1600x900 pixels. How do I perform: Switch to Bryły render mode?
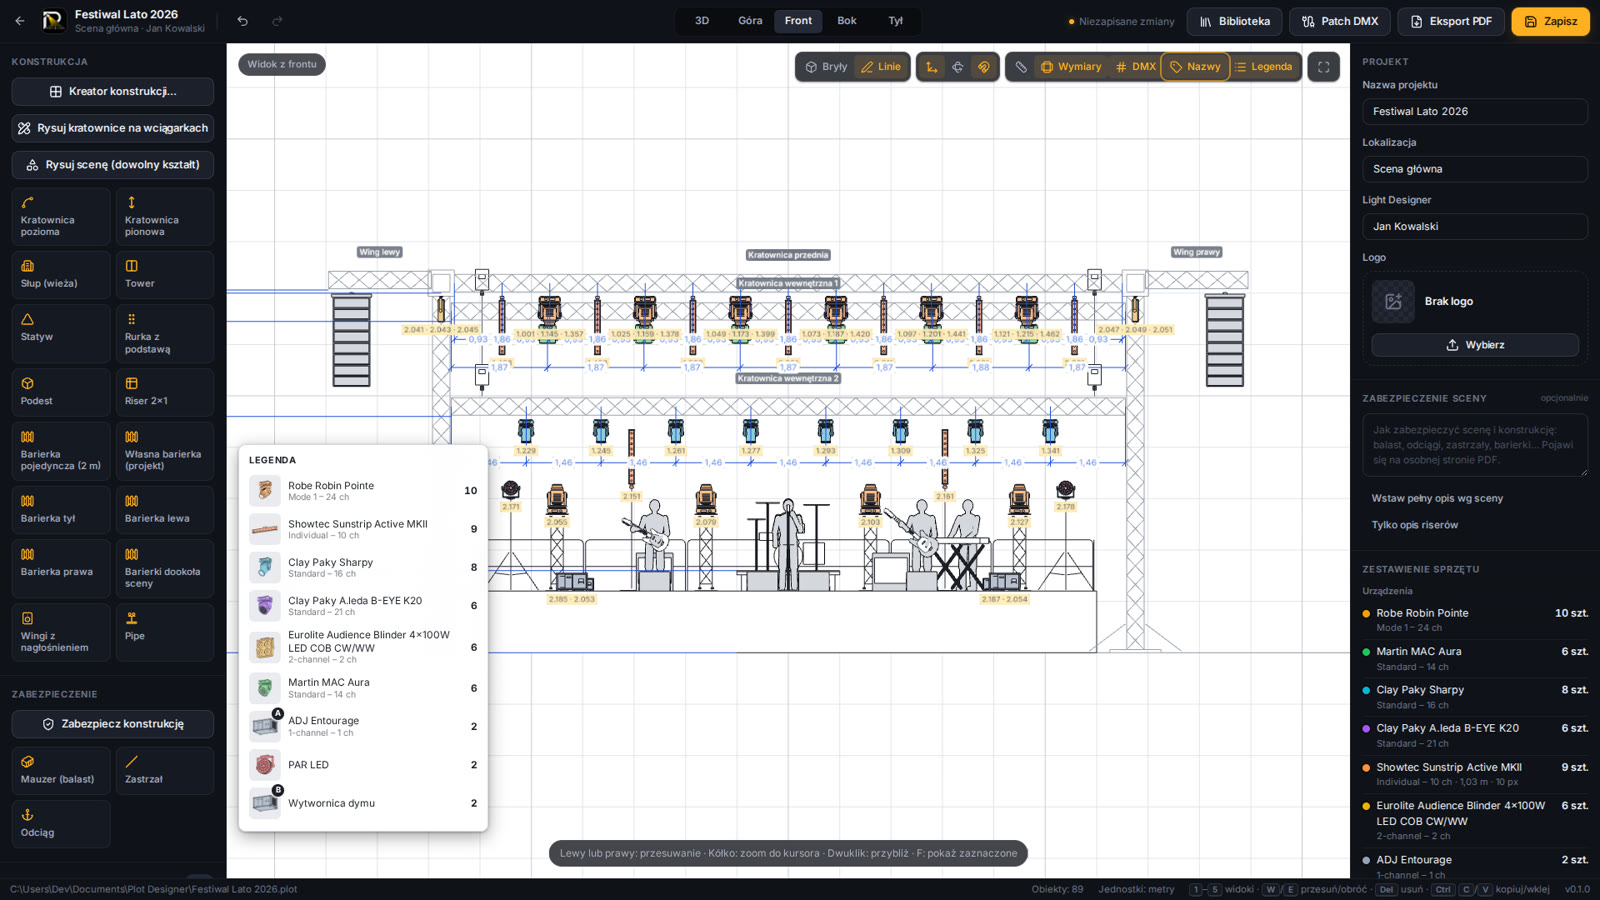(x=826, y=67)
